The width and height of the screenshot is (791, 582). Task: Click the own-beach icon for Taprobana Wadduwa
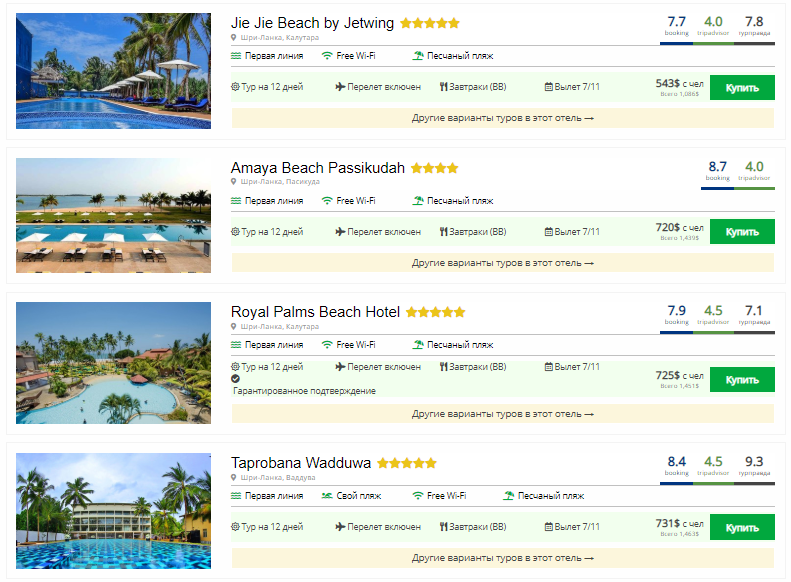[327, 496]
